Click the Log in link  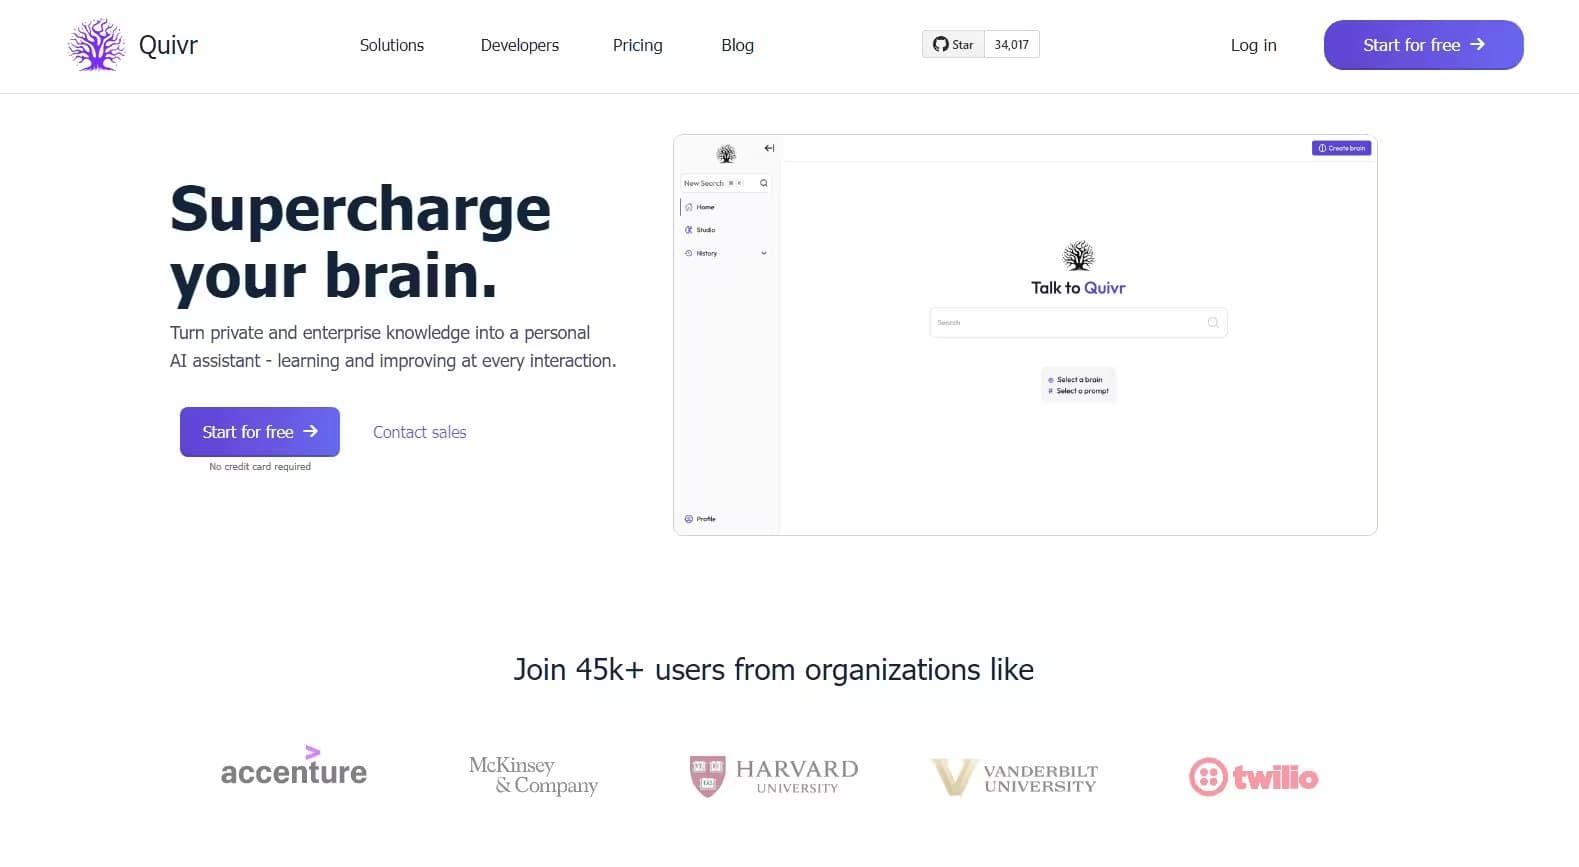pyautogui.click(x=1253, y=45)
